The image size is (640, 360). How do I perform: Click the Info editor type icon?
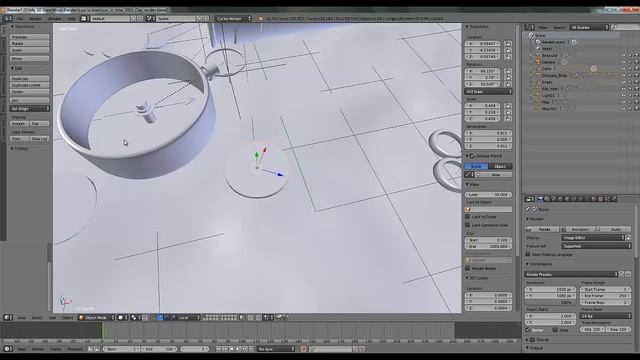[8, 19]
